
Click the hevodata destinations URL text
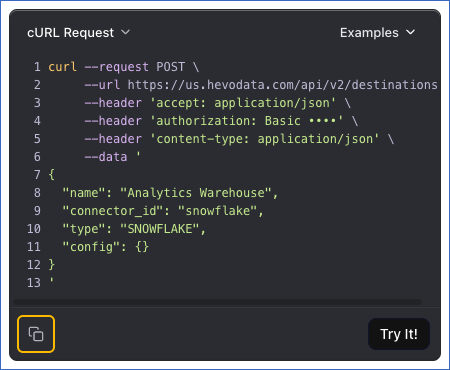[283, 85]
